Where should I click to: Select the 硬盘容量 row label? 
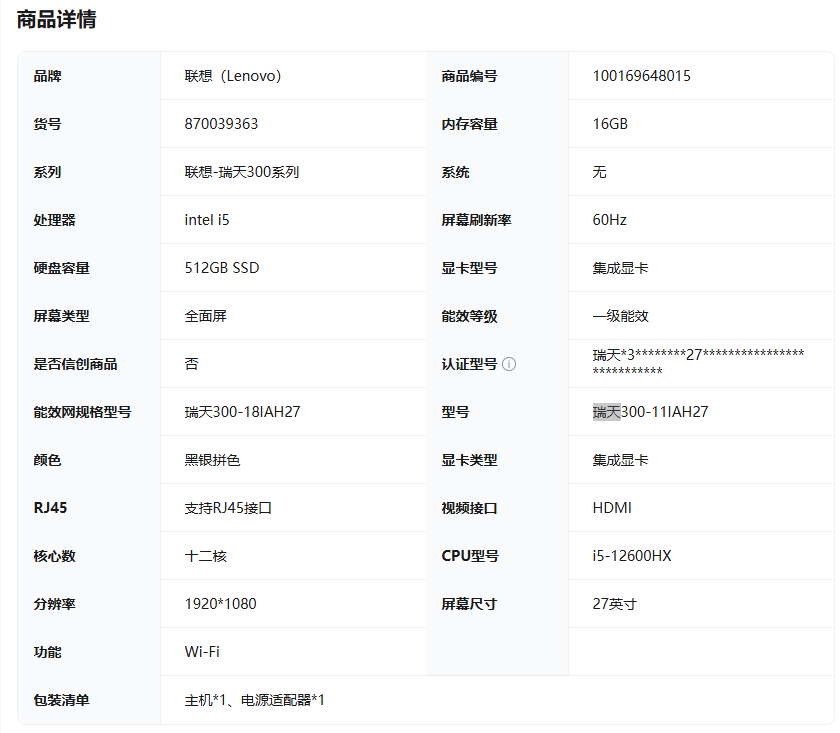(x=61, y=268)
